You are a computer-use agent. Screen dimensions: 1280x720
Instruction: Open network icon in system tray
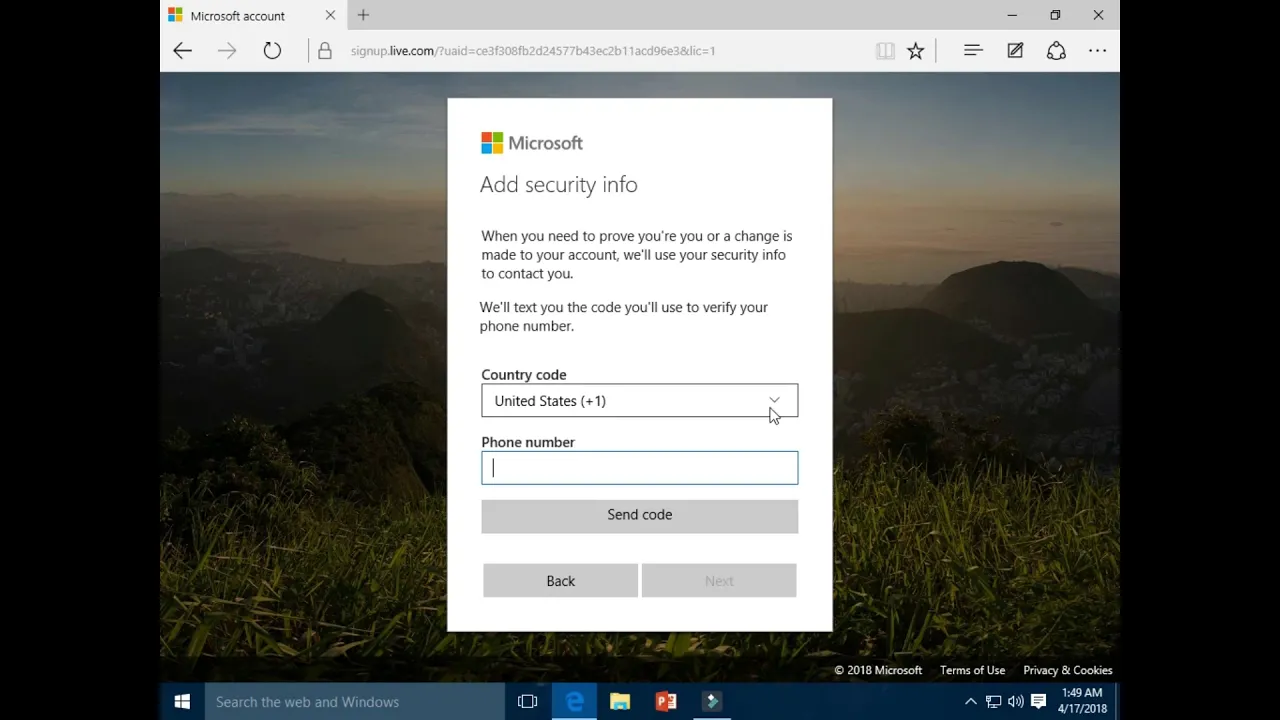tap(993, 702)
